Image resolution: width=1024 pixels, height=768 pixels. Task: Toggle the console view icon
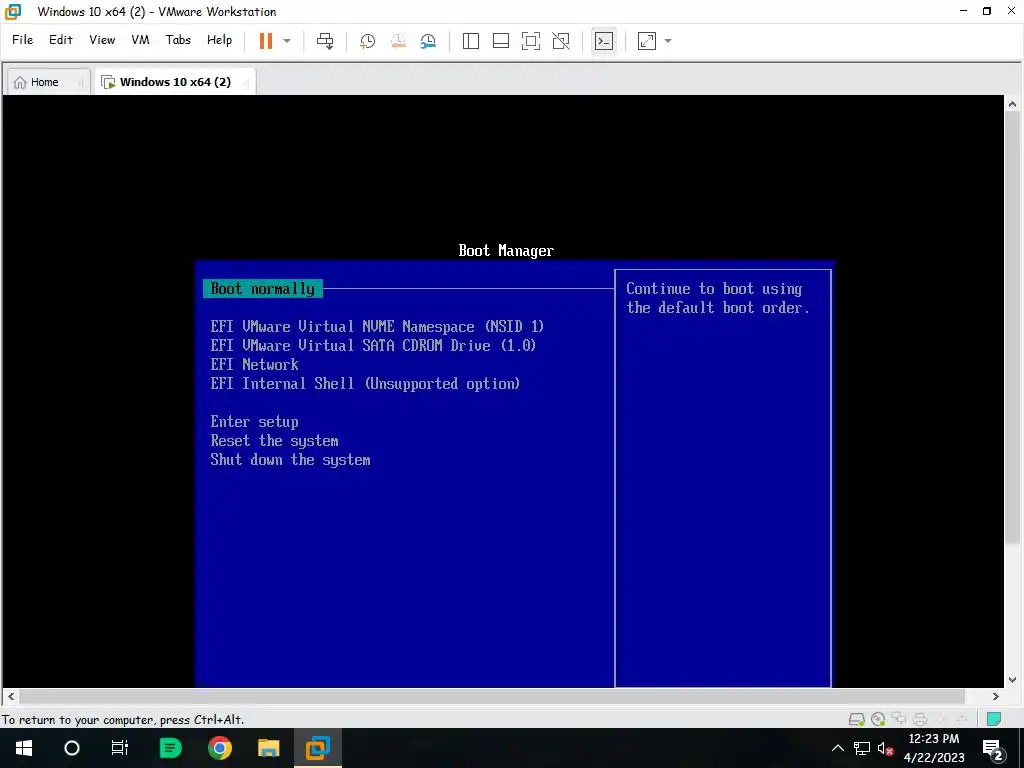click(604, 40)
